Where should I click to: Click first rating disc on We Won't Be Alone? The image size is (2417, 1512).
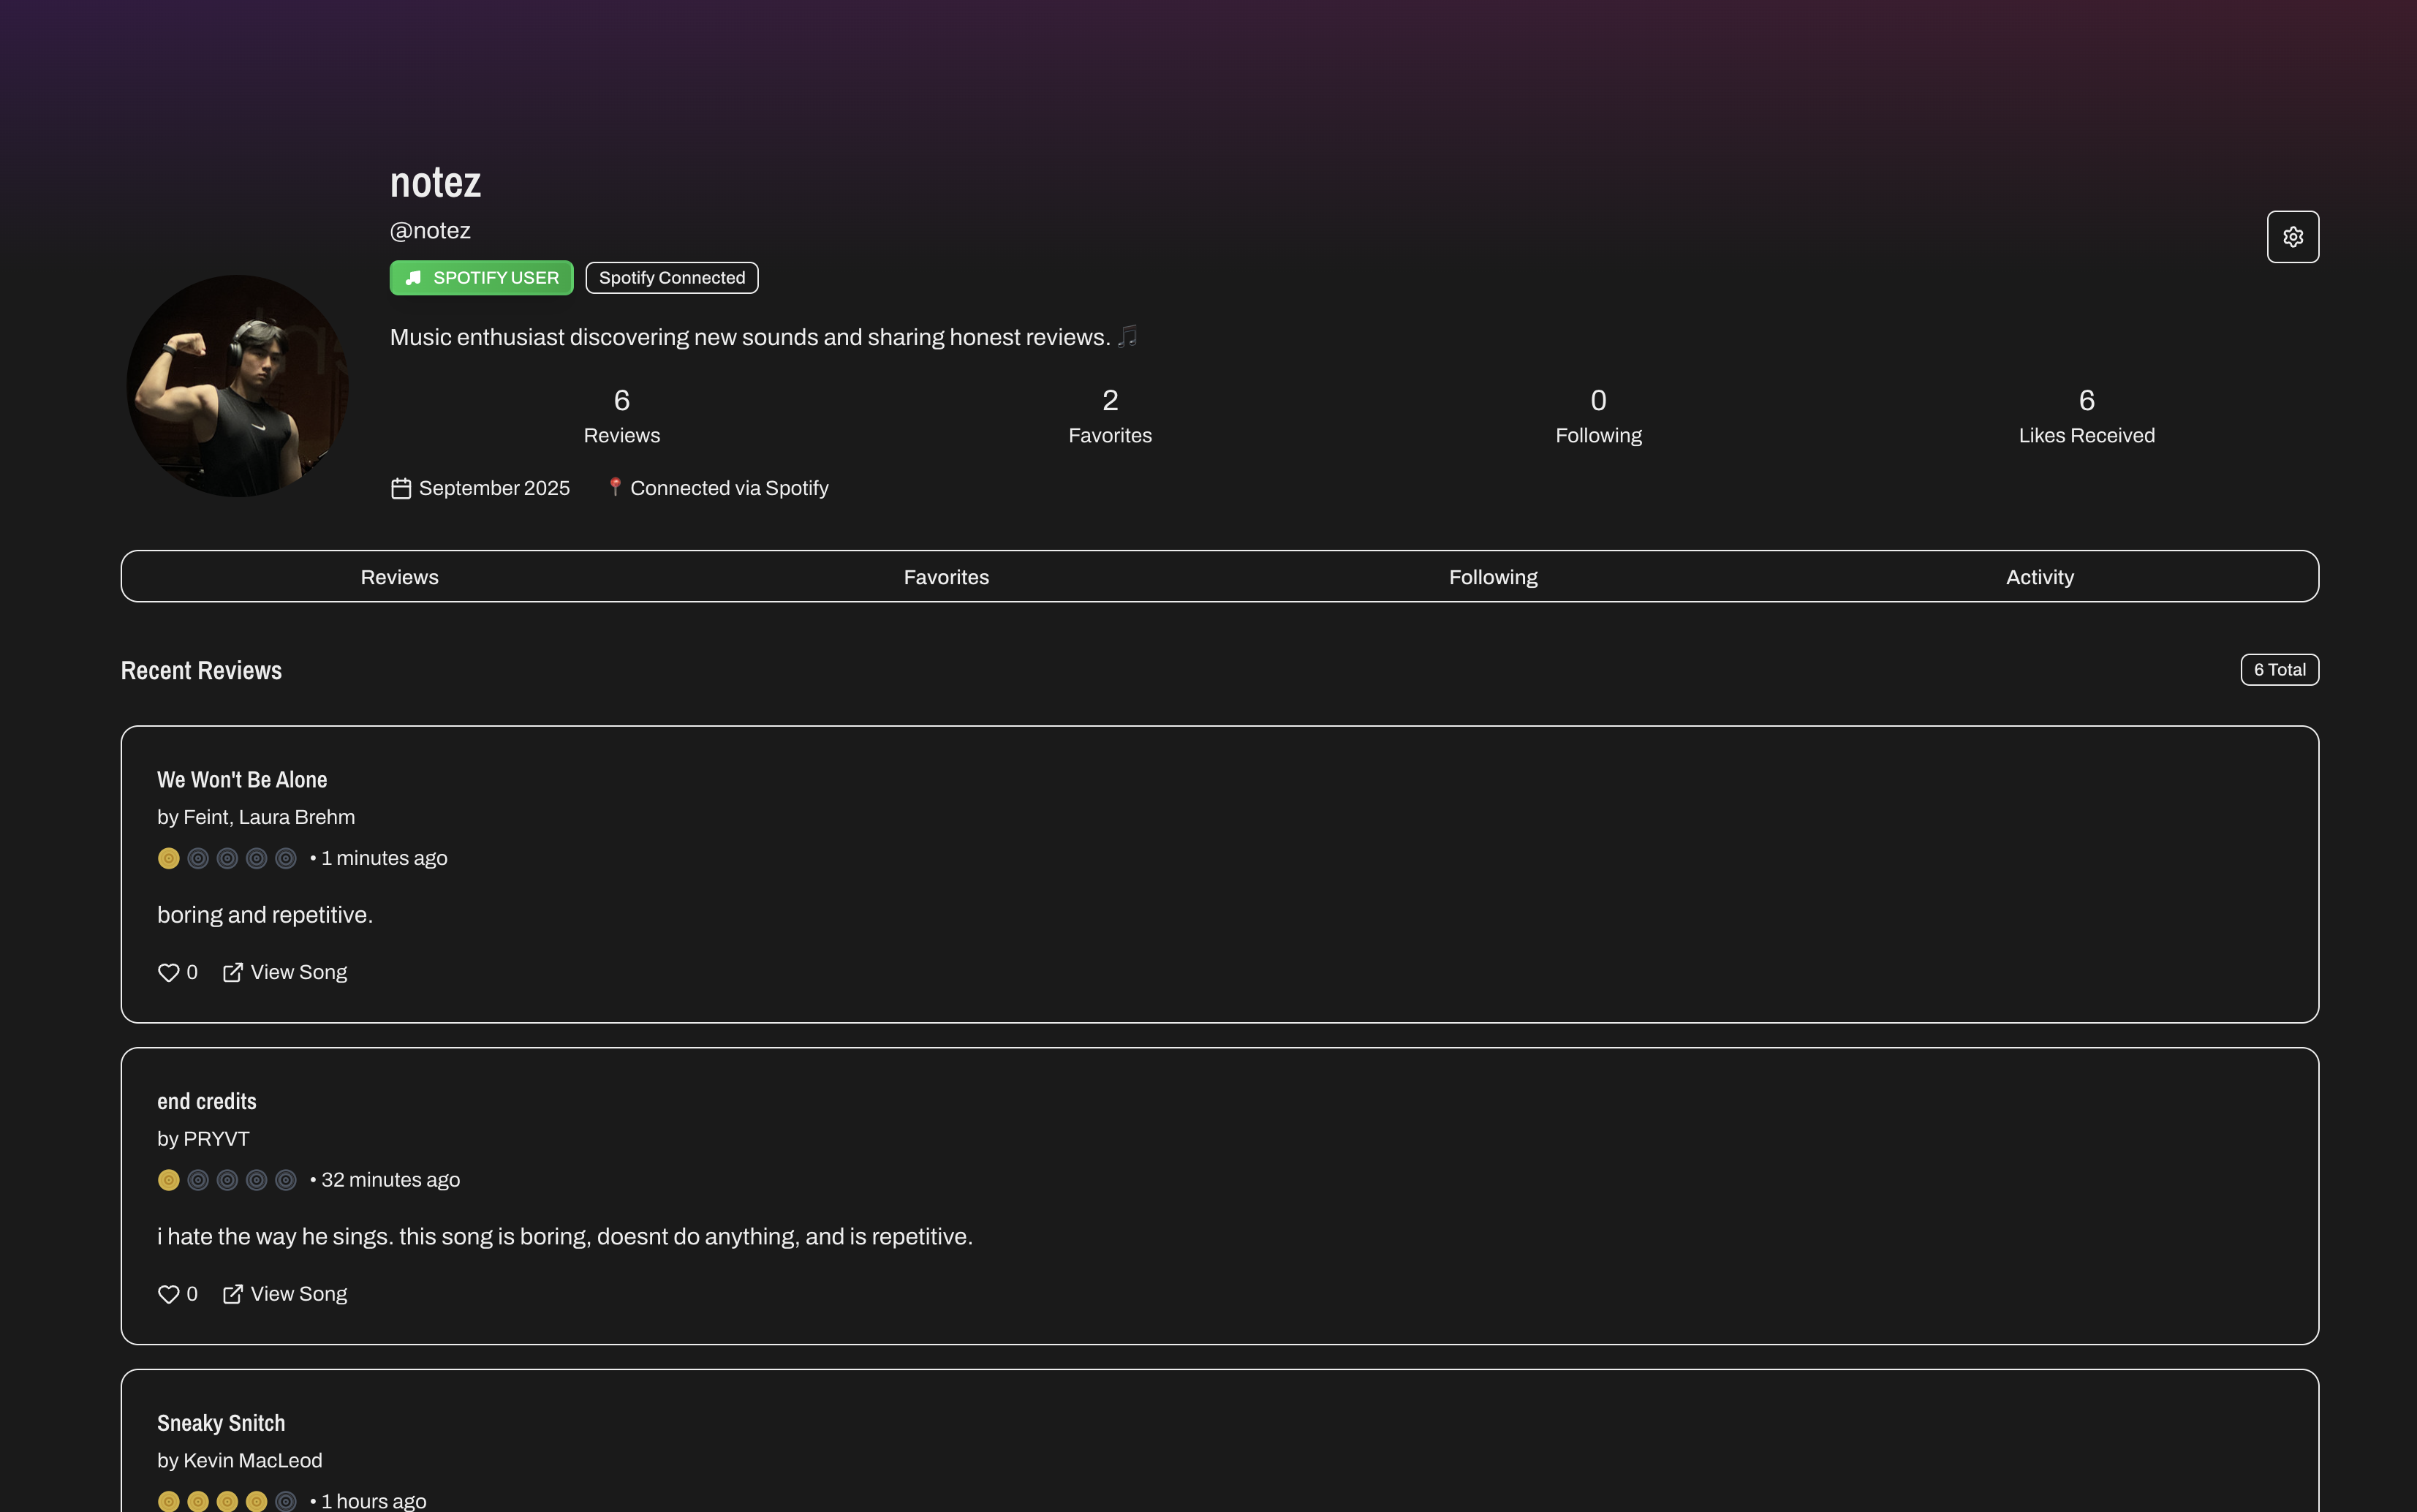coord(168,858)
